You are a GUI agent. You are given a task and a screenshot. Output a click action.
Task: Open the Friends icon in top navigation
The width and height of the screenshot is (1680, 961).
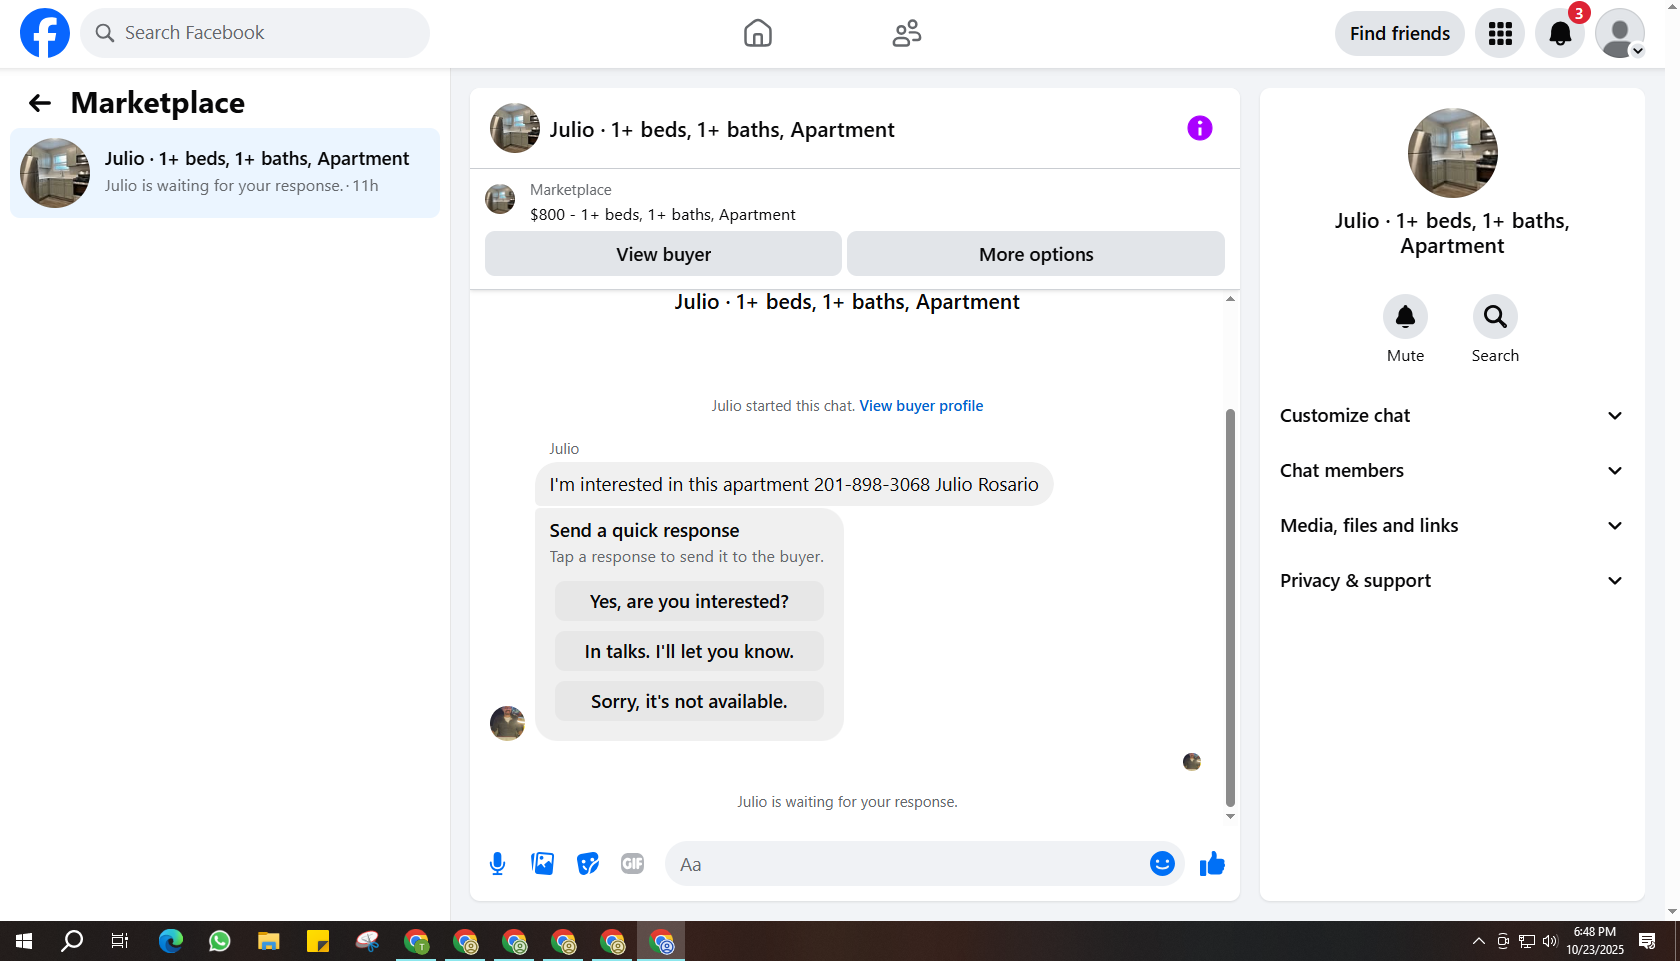click(x=907, y=33)
